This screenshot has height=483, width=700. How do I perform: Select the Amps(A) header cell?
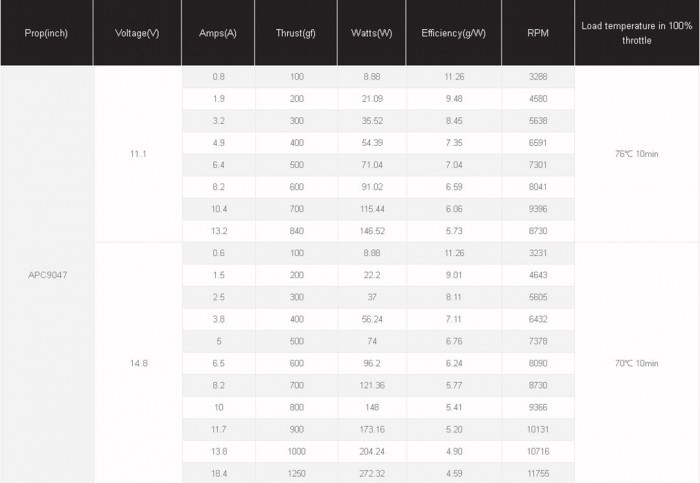(x=218, y=33)
